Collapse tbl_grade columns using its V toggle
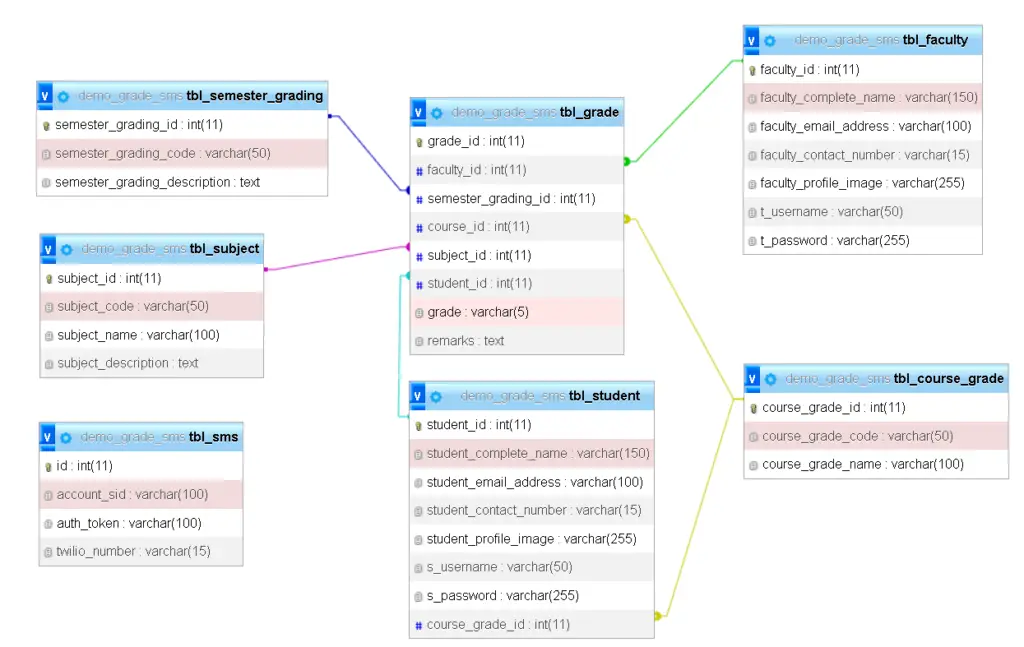This screenshot has width=1024, height=647. click(x=417, y=112)
